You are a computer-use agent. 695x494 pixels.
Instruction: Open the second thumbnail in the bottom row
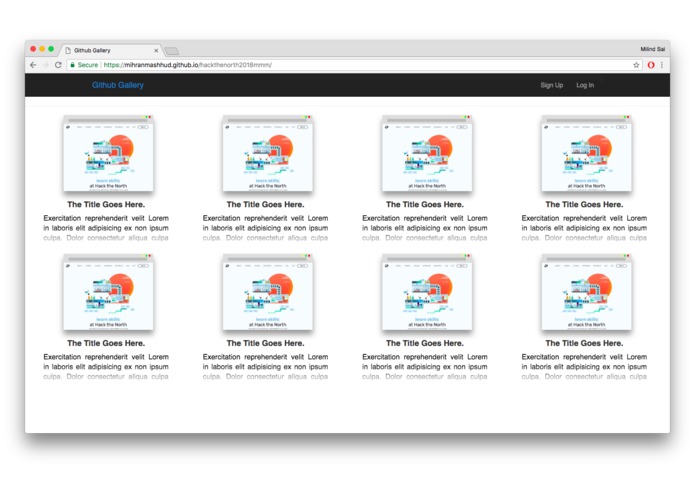pyautogui.click(x=268, y=292)
